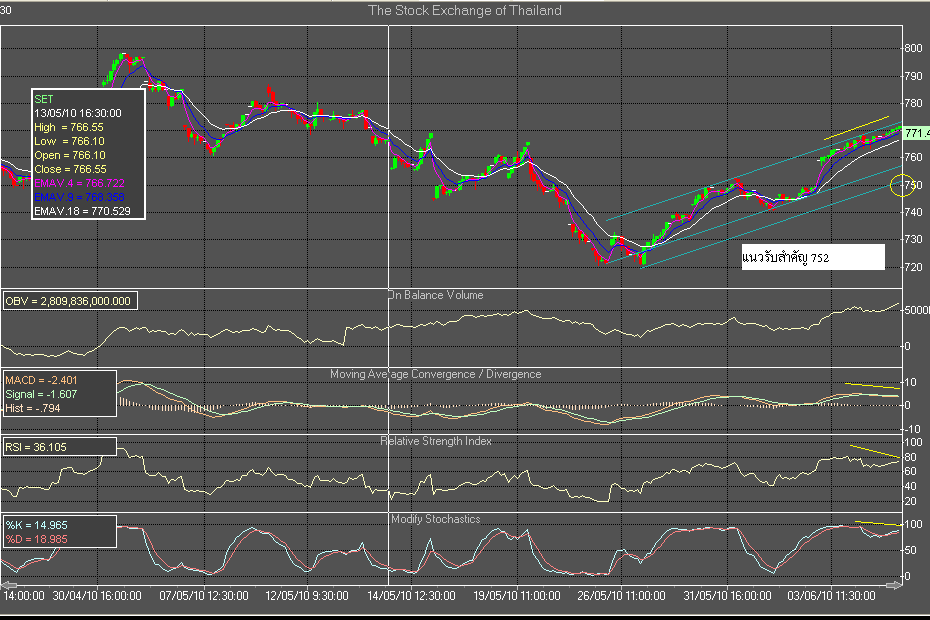Select the Thai support annotation box mentioning 752
This screenshot has width=930, height=620.
tap(813, 257)
